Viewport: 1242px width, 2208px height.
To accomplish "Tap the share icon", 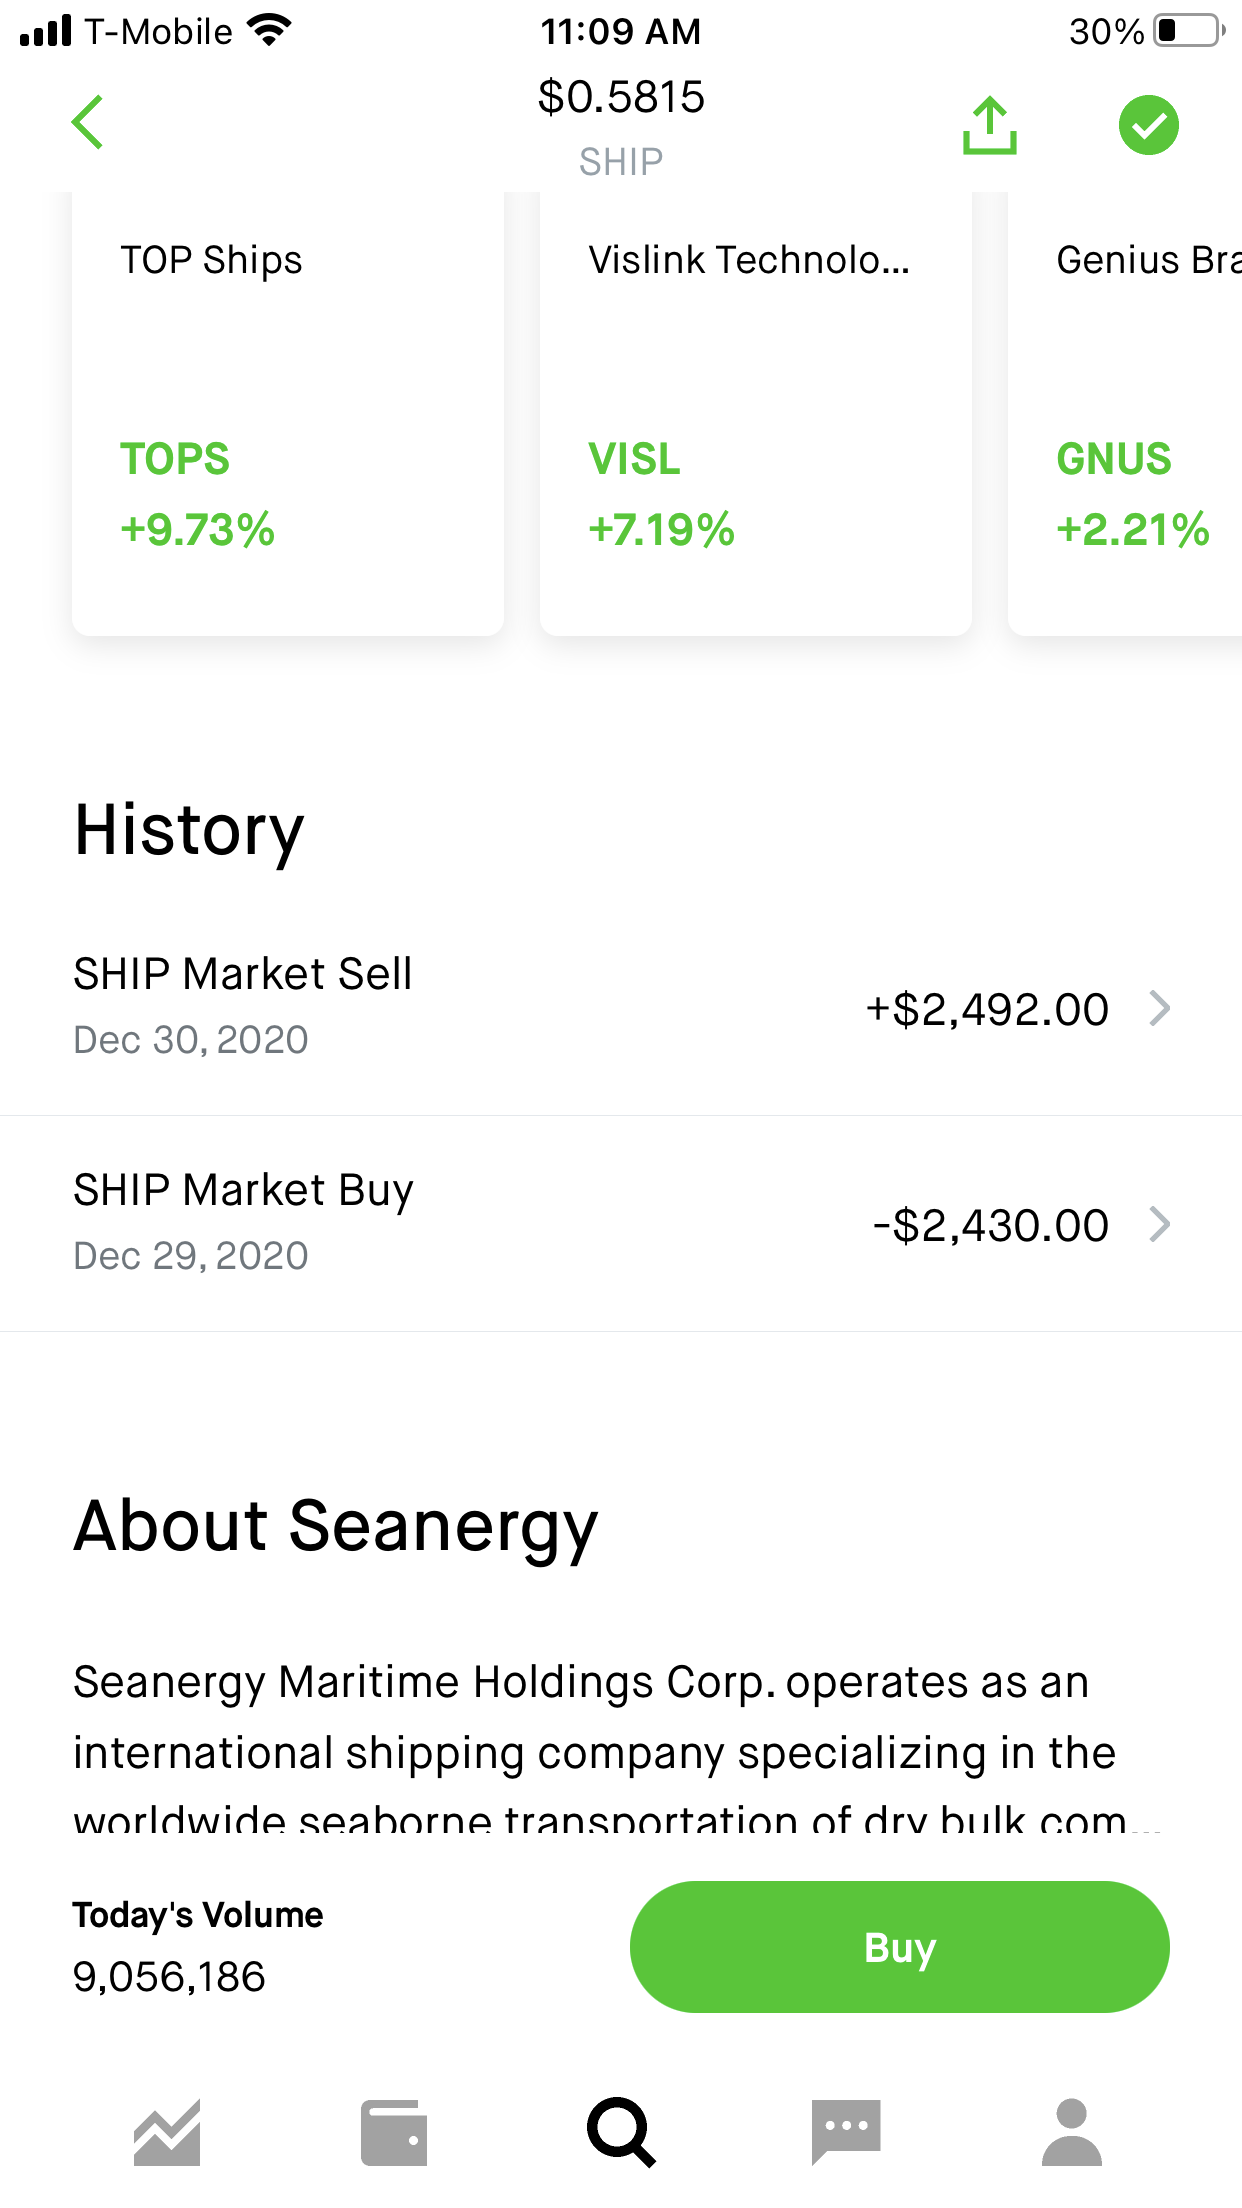I will coord(989,126).
